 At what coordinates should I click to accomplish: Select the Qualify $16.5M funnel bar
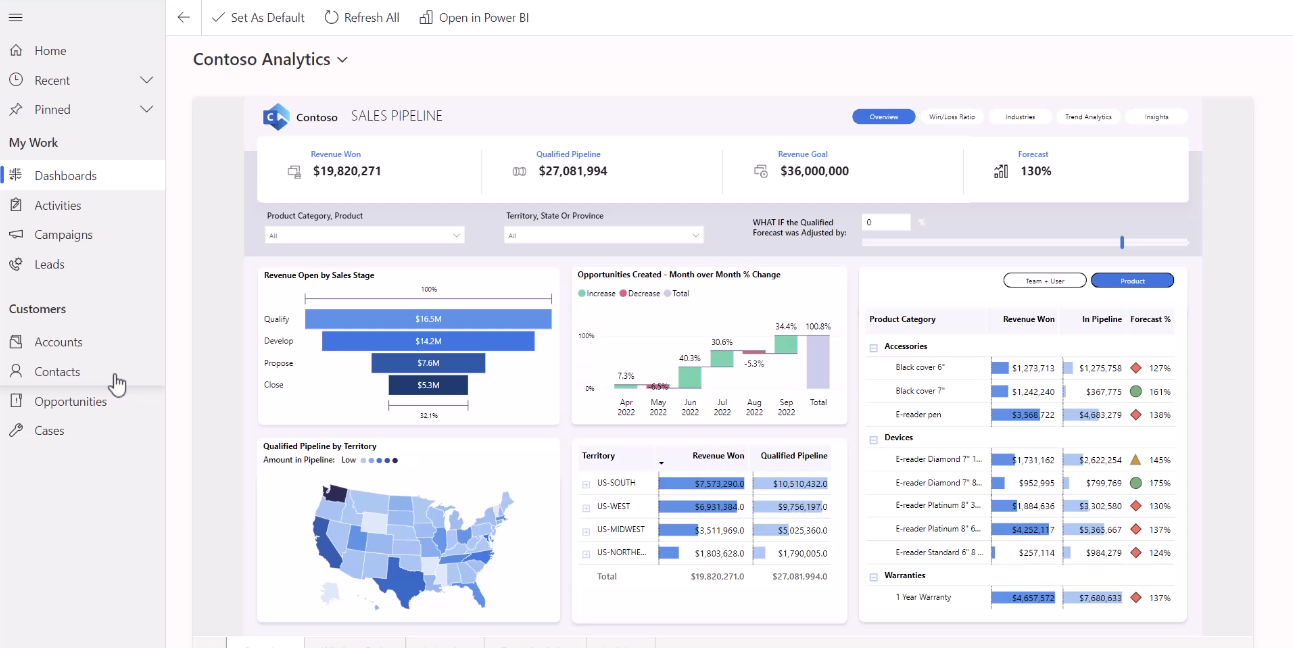(428, 319)
